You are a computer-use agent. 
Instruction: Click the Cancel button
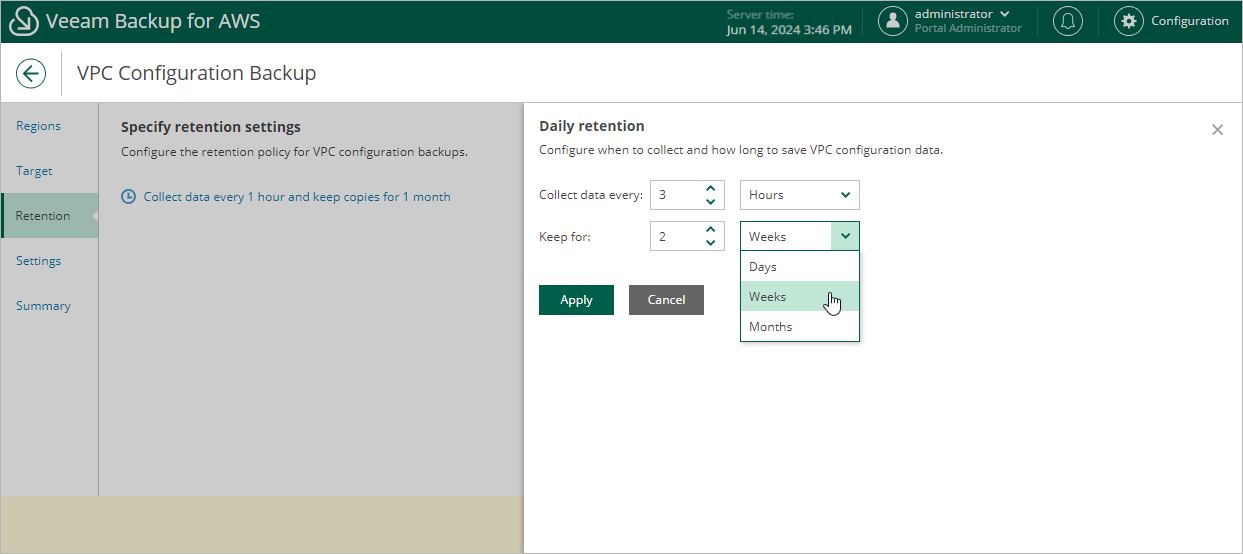point(666,300)
